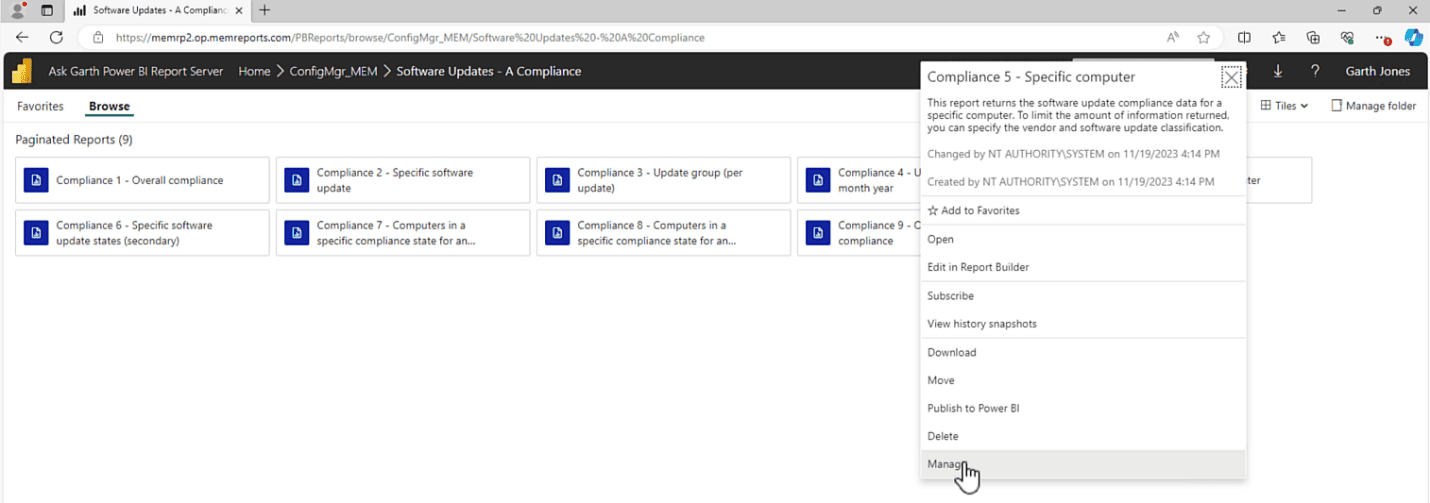Click the Power BI logo icon
The height and width of the screenshot is (503, 1430).
tap(22, 71)
